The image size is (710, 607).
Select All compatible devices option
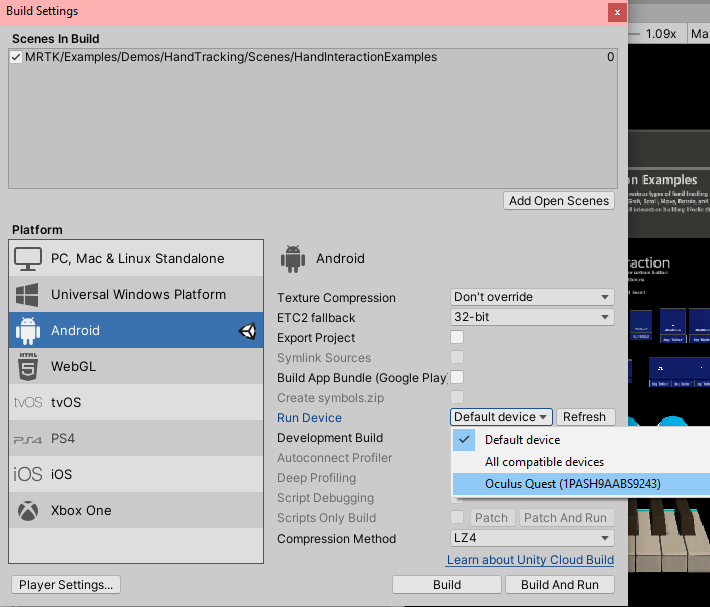click(544, 462)
